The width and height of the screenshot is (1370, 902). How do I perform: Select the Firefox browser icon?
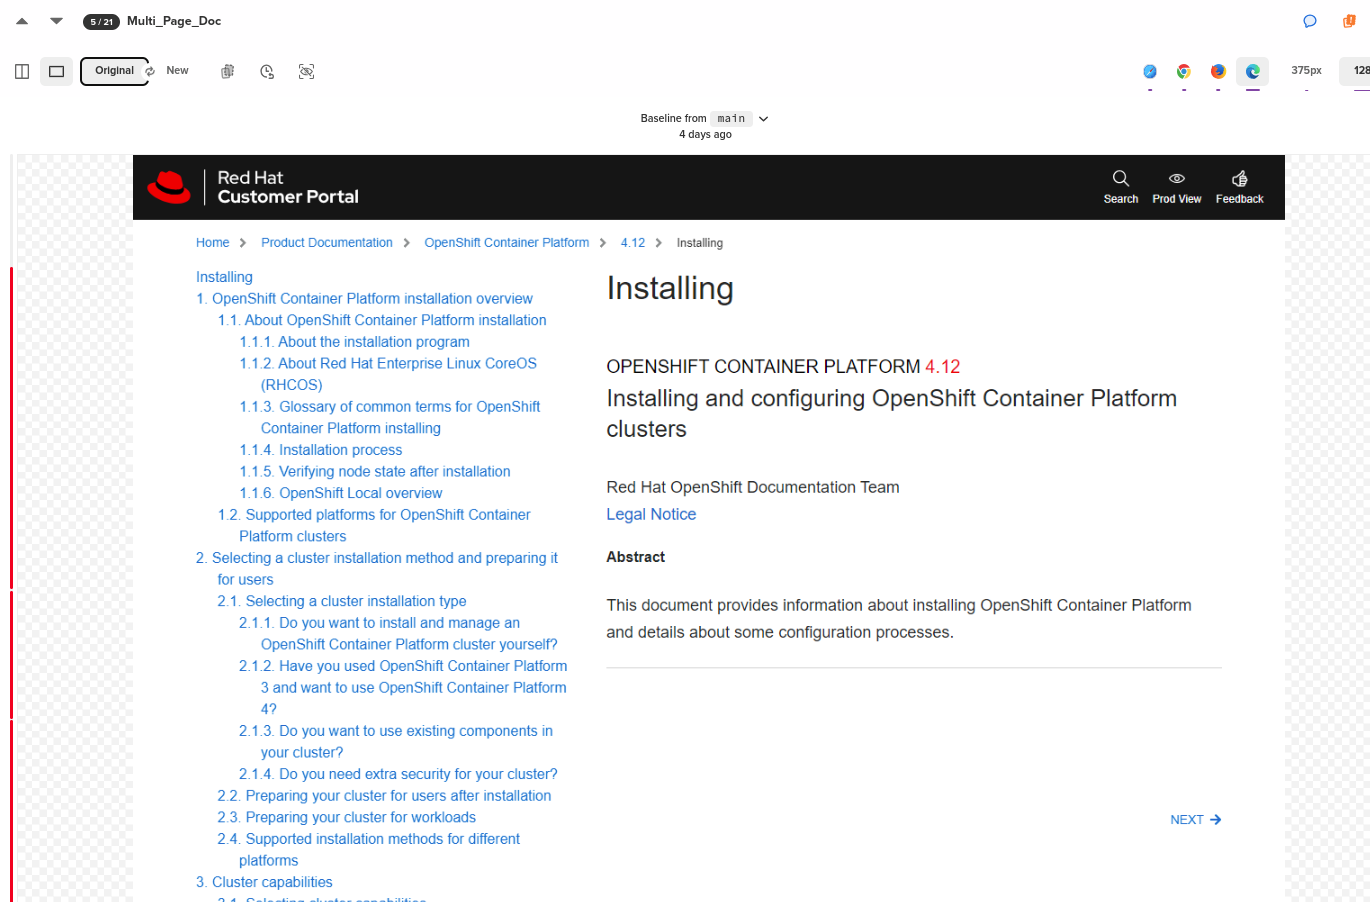1218,71
